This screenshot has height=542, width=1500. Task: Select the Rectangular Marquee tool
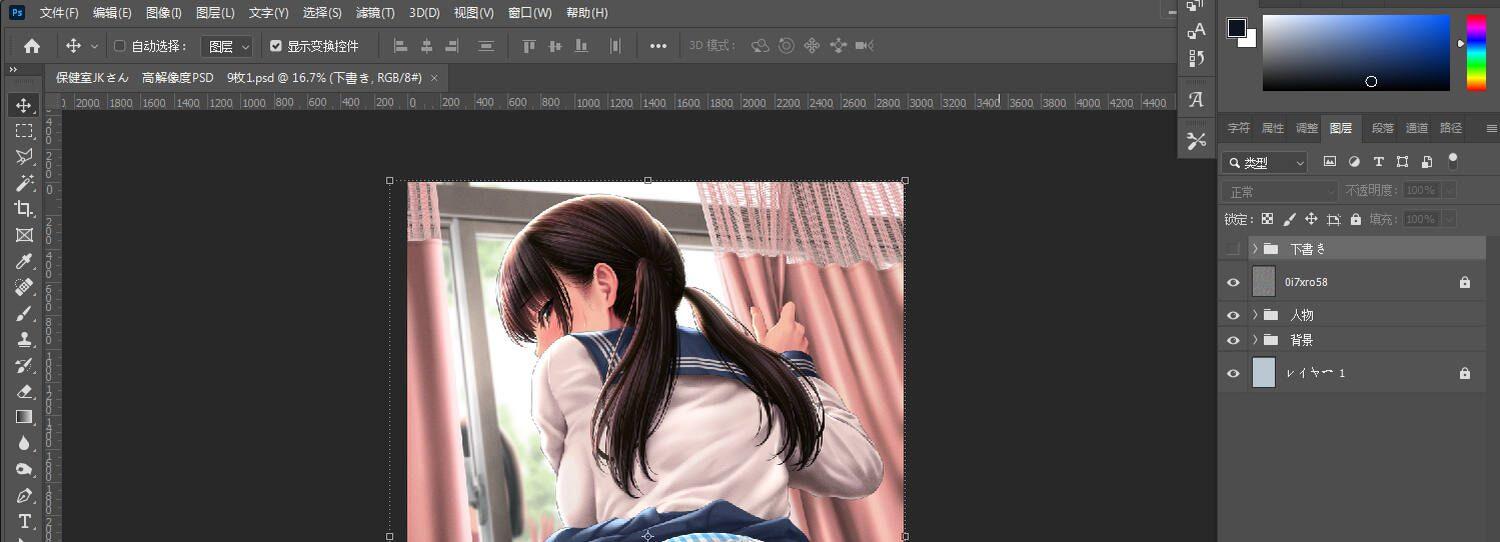(24, 131)
